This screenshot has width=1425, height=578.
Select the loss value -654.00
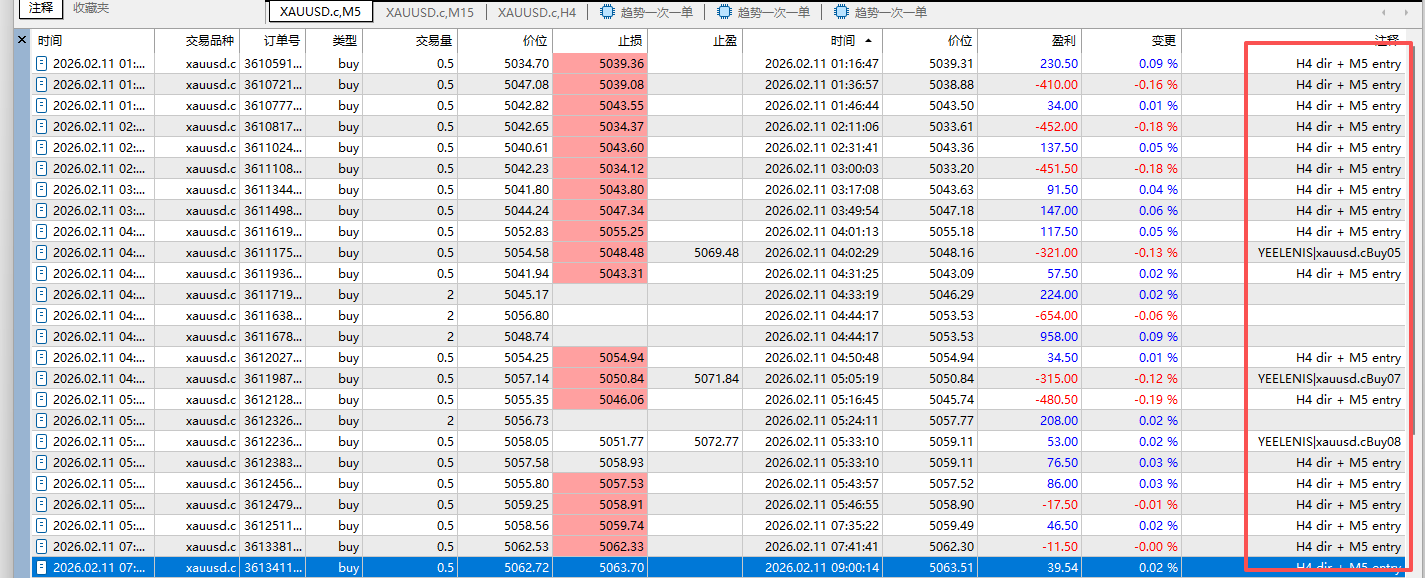tap(1056, 315)
